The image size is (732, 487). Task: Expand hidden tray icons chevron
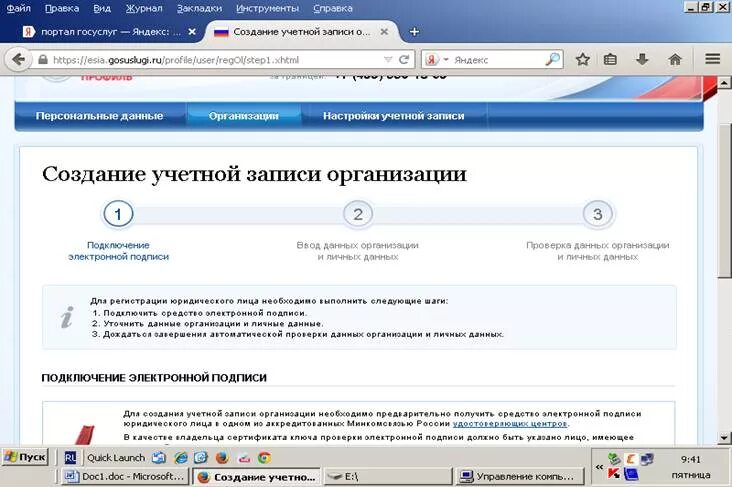(599, 467)
